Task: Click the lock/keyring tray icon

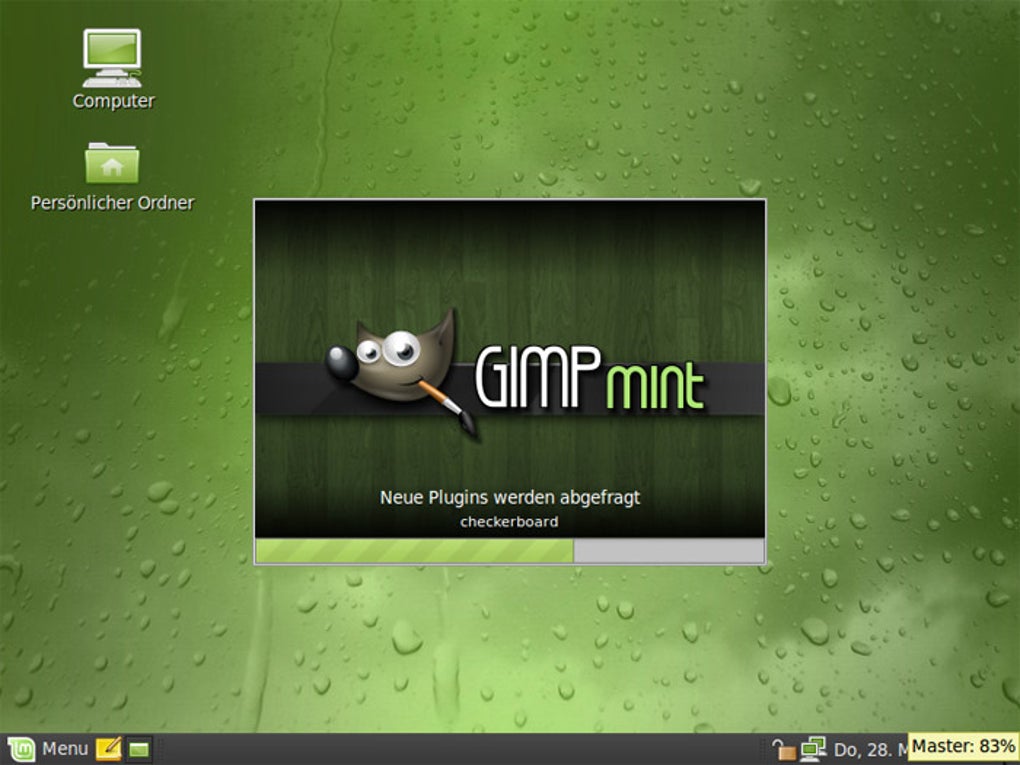Action: (783, 749)
